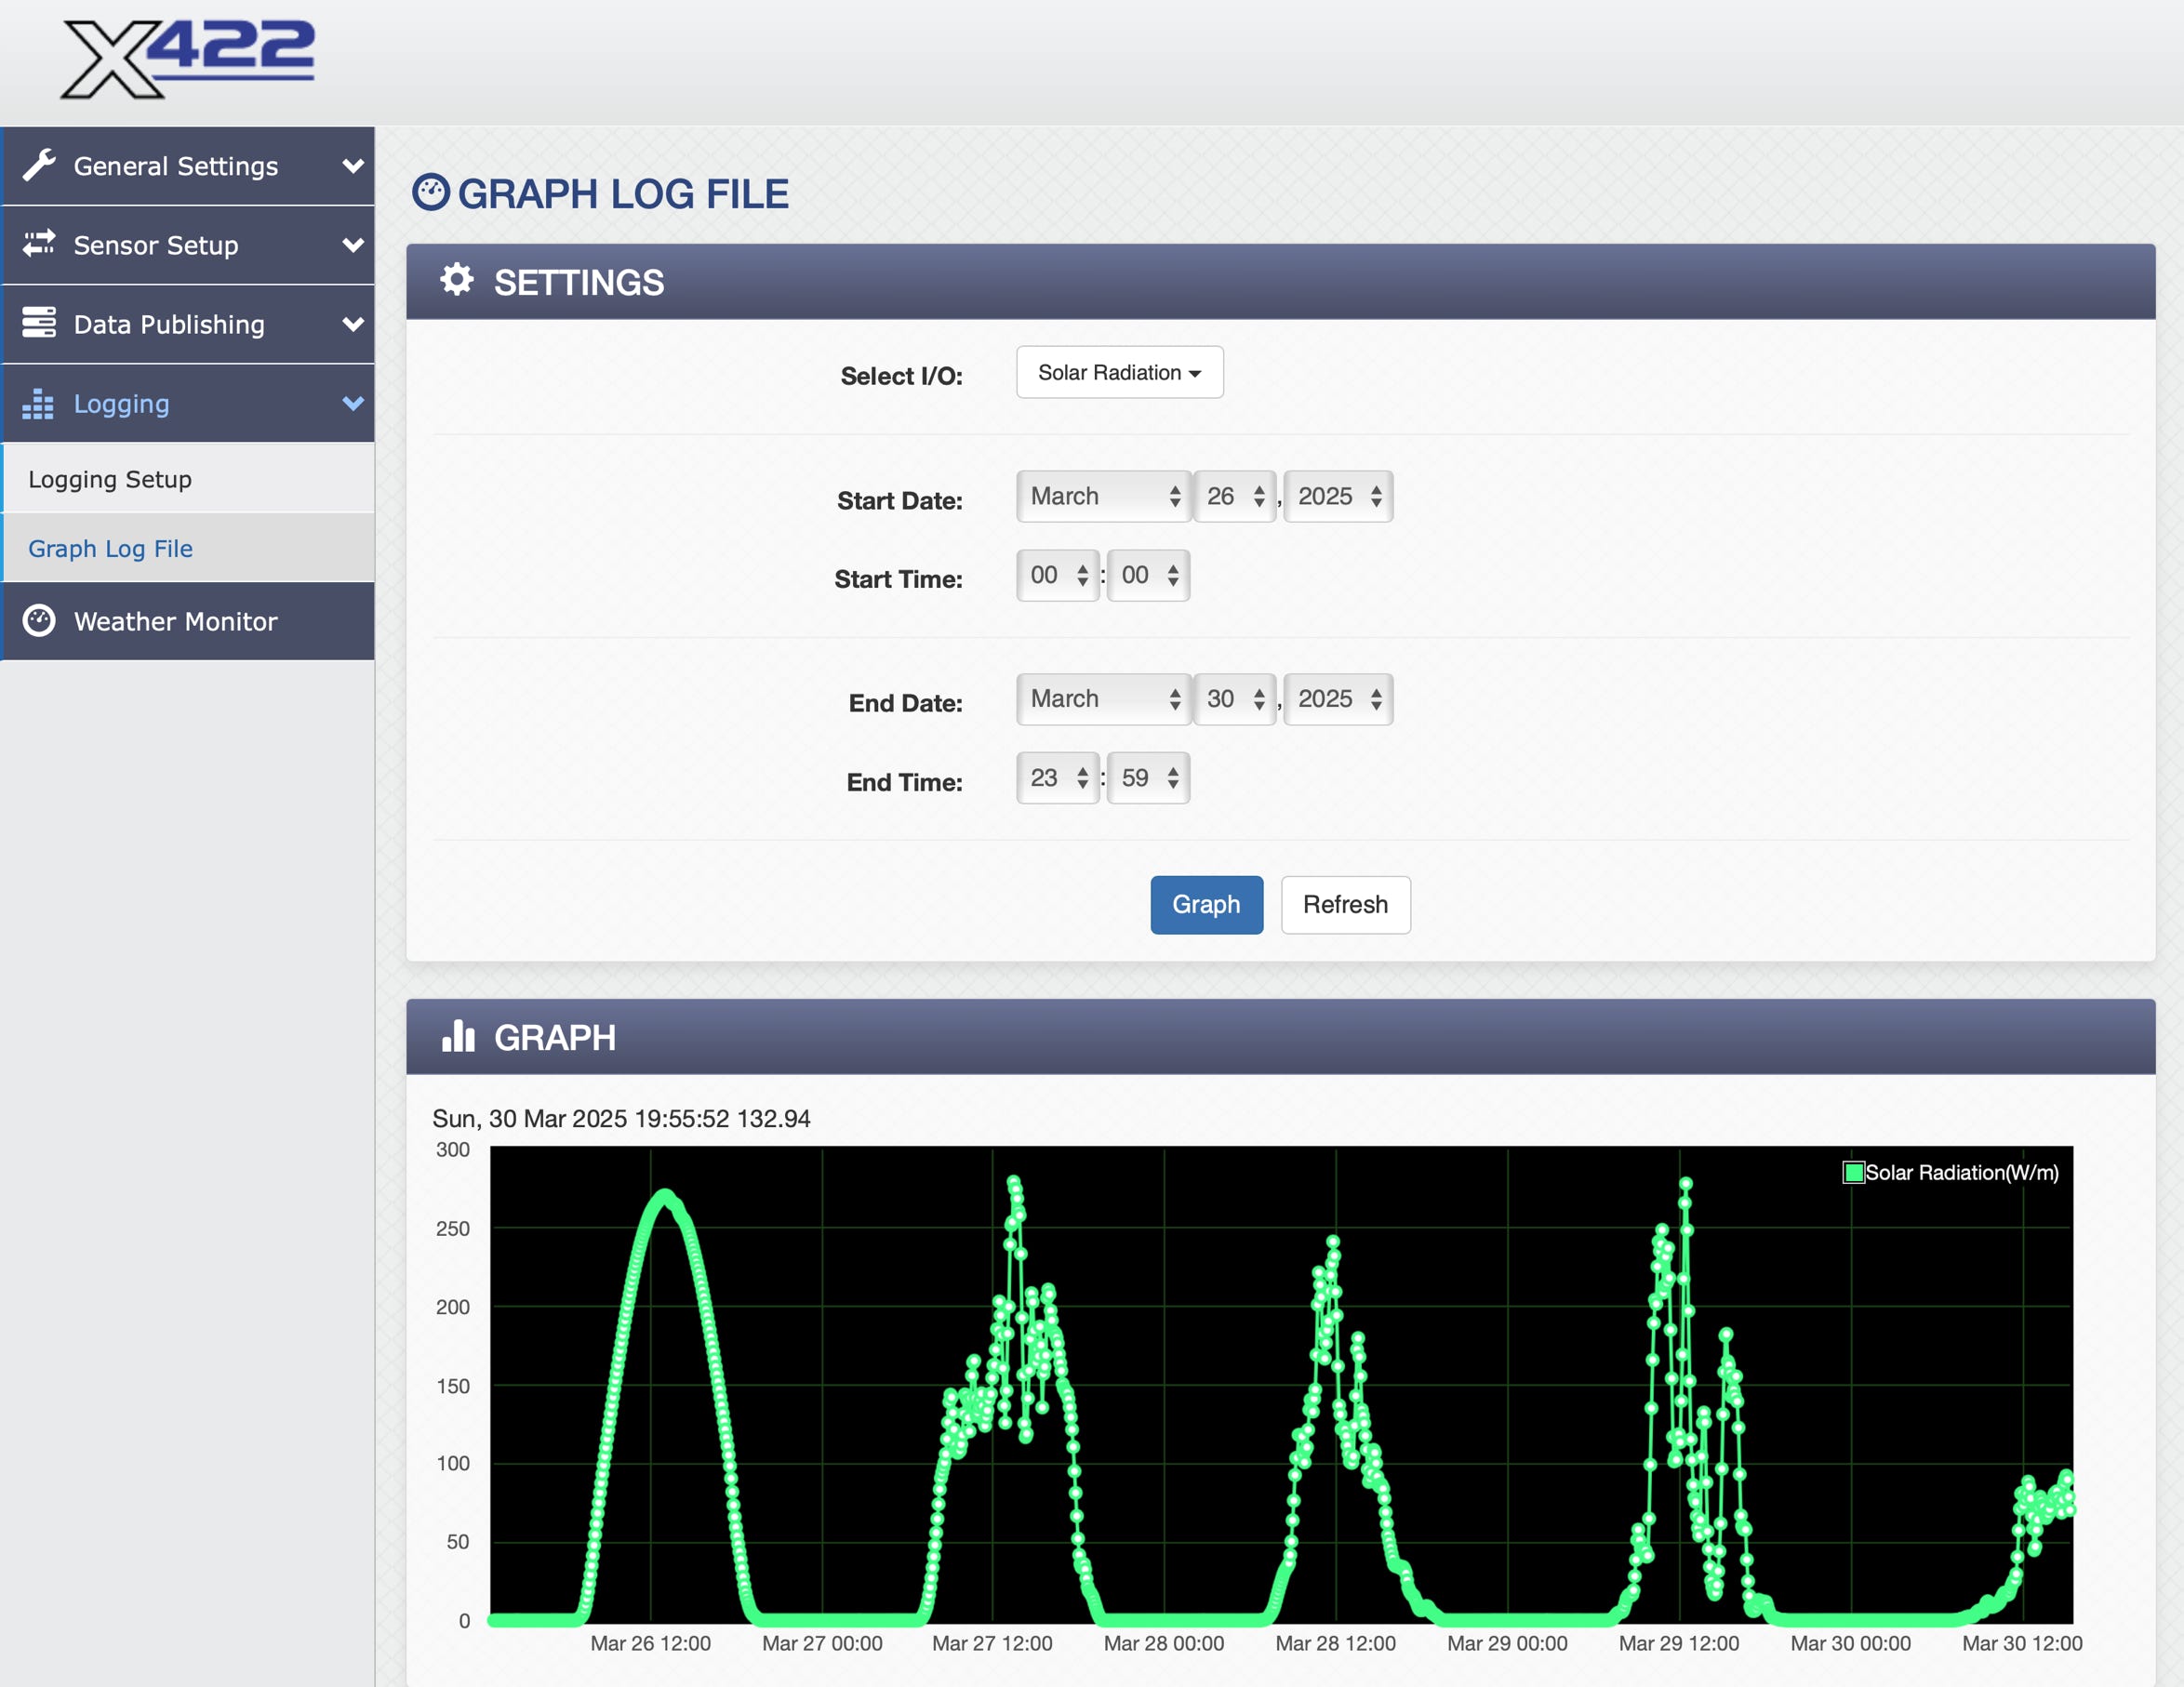
Task: Open the Solar Radiation I/O dropdown
Action: (x=1119, y=372)
